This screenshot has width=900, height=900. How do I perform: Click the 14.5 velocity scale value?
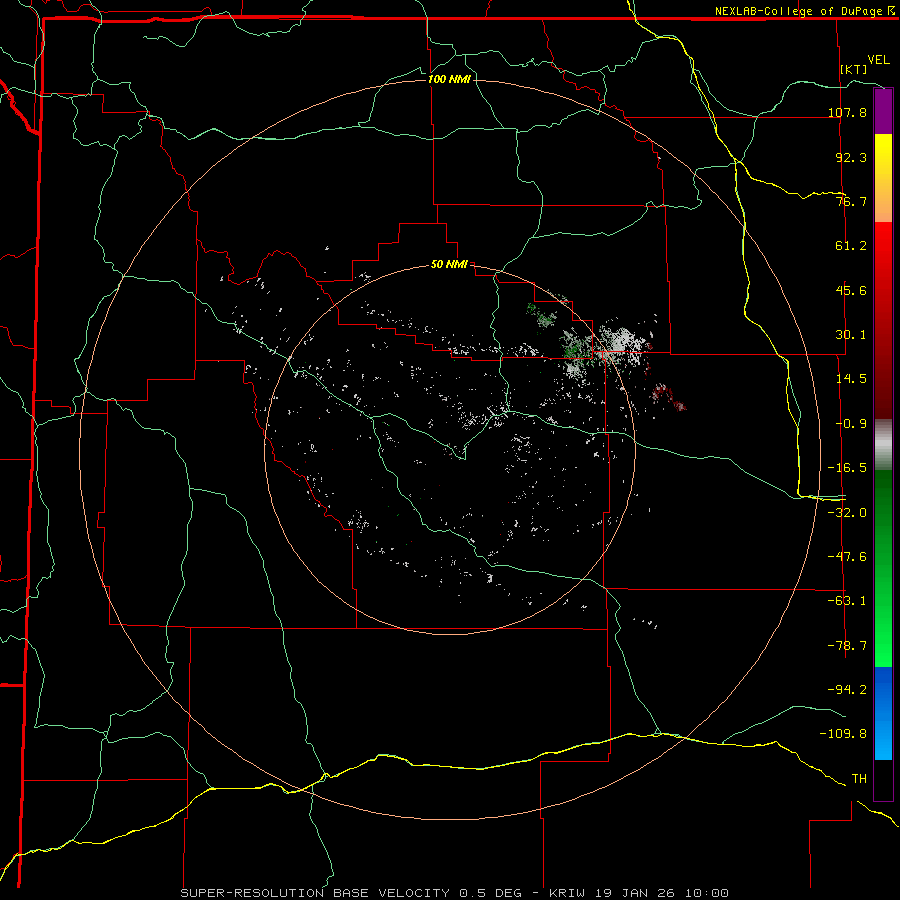(x=851, y=379)
